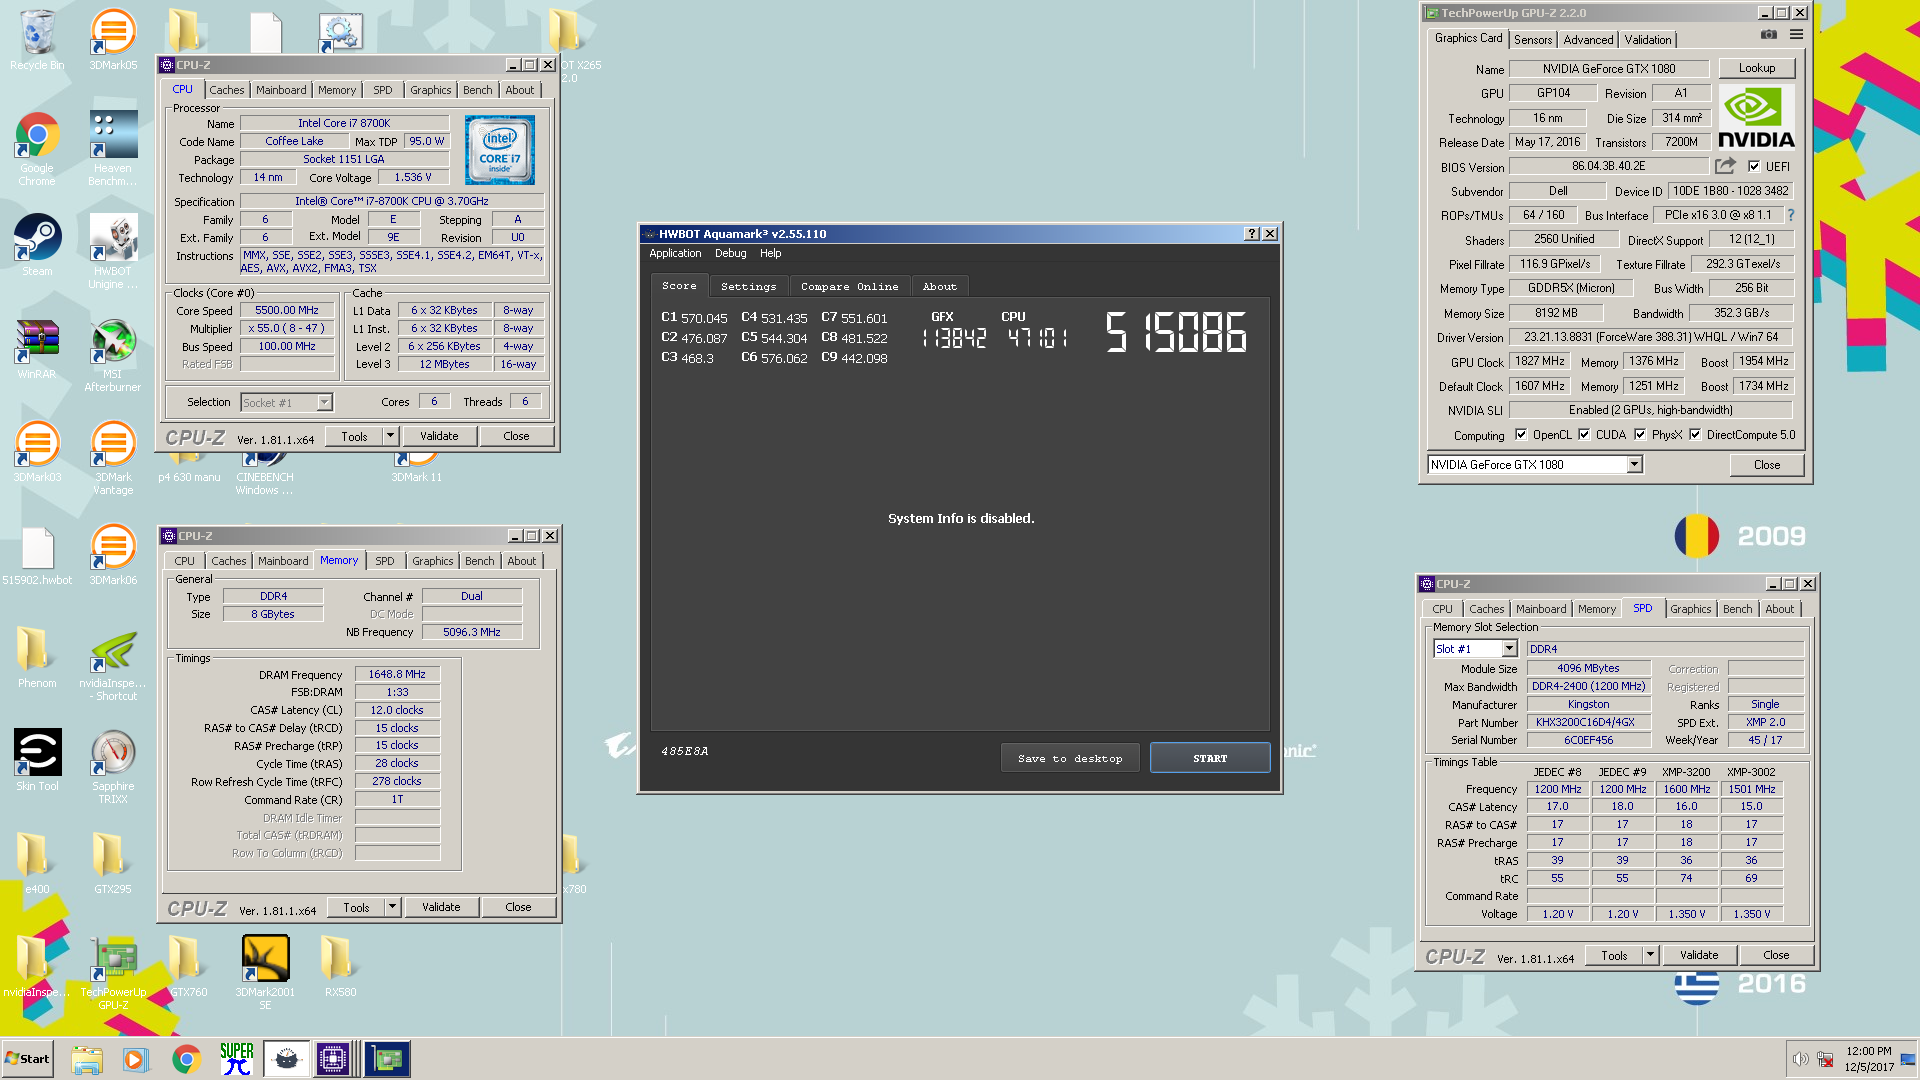Toggle the CUDA checkbox in GPU-Z
The width and height of the screenshot is (1920, 1080).
pos(1584,435)
